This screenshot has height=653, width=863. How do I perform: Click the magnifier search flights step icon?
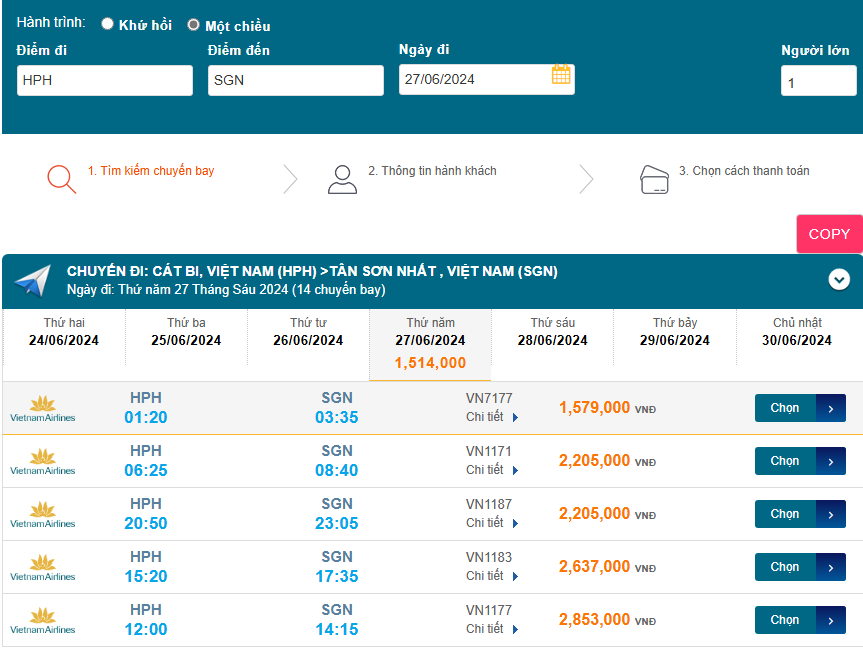pos(61,178)
